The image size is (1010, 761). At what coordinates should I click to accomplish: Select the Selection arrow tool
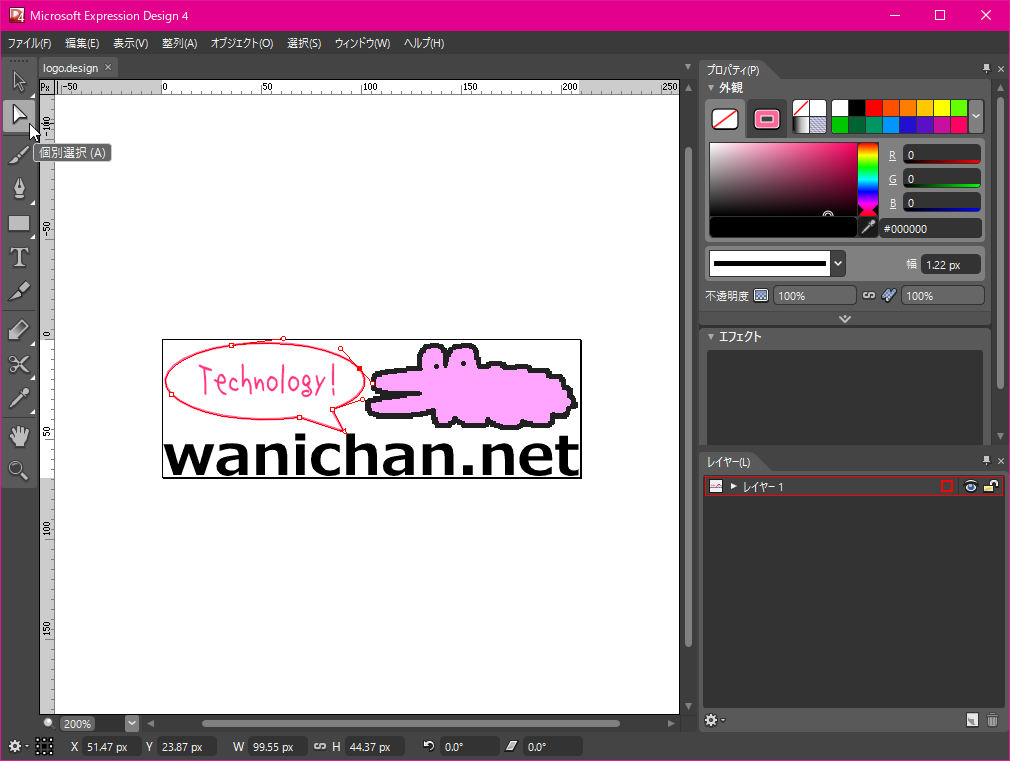(19, 81)
